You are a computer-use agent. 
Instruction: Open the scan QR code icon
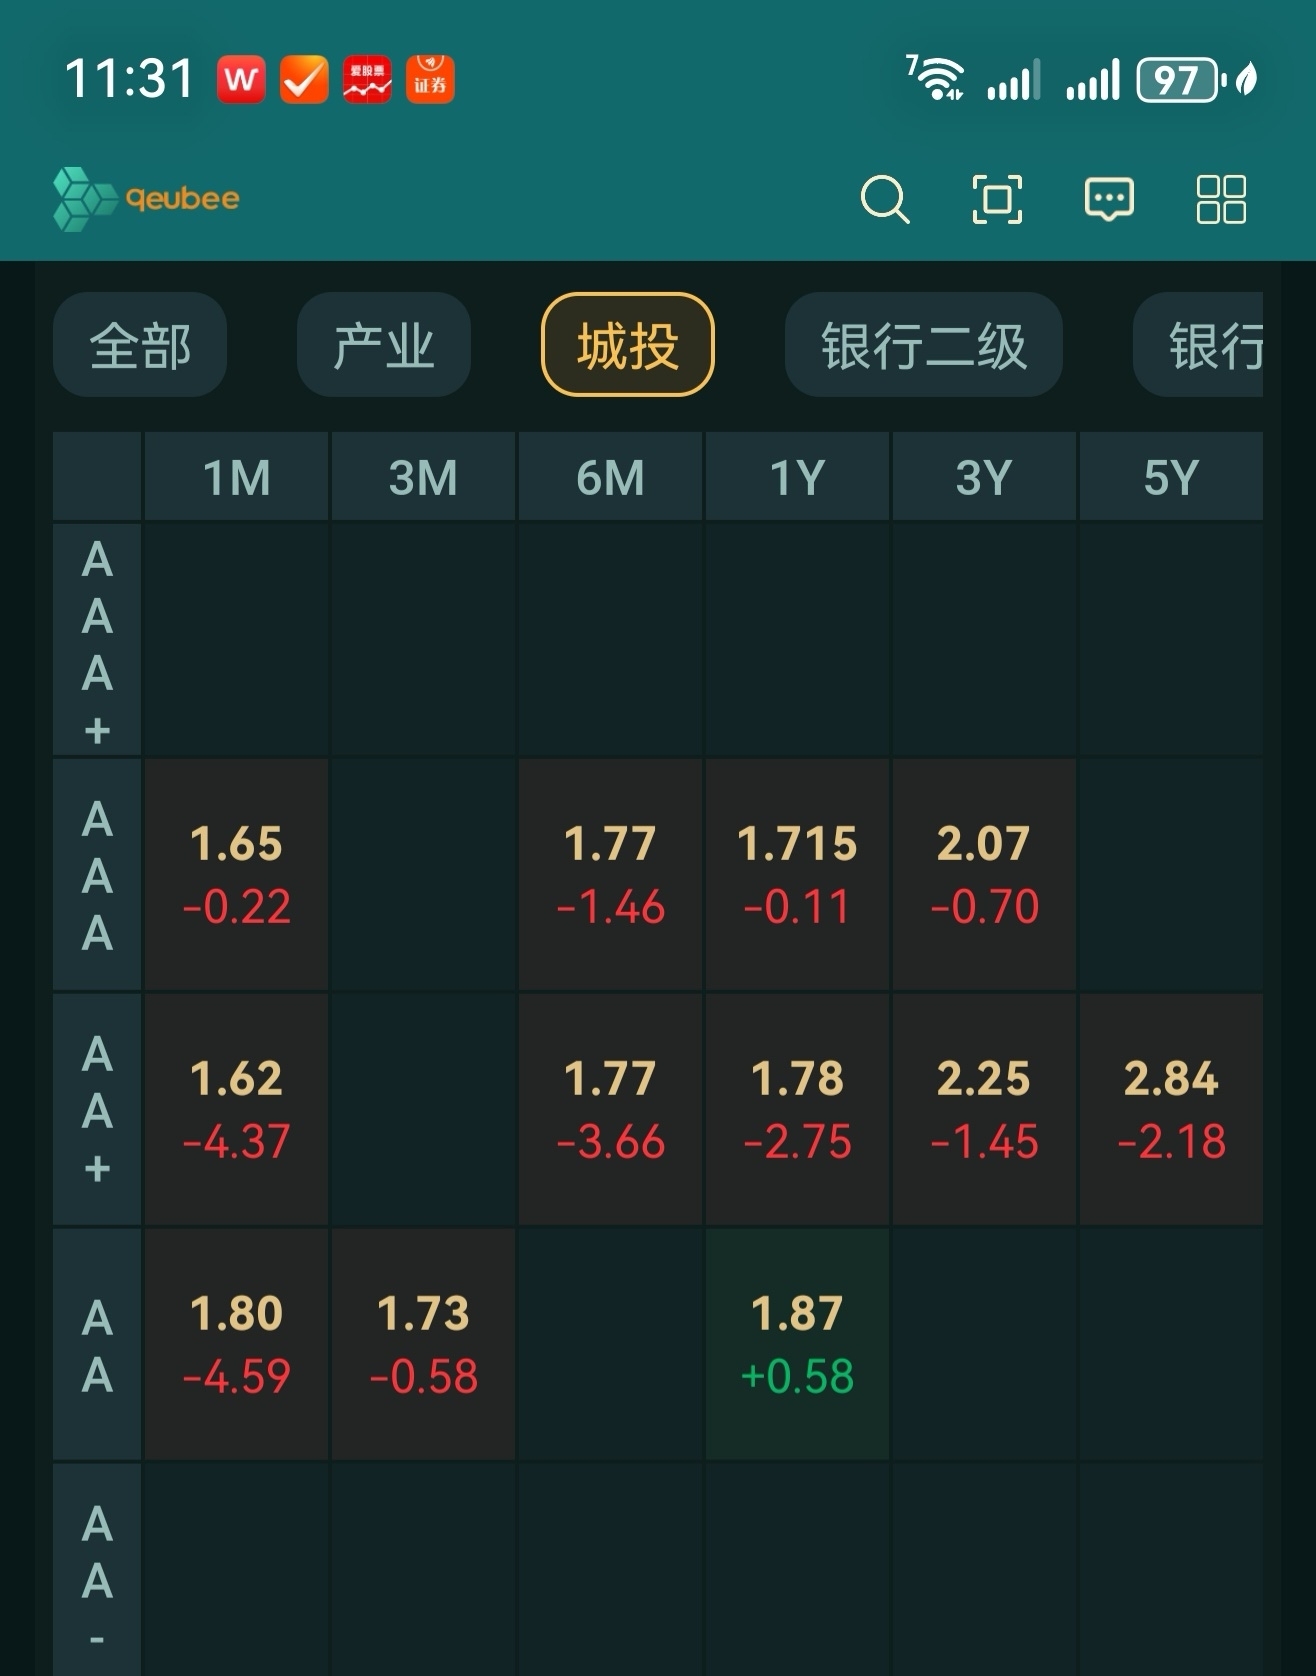(997, 199)
